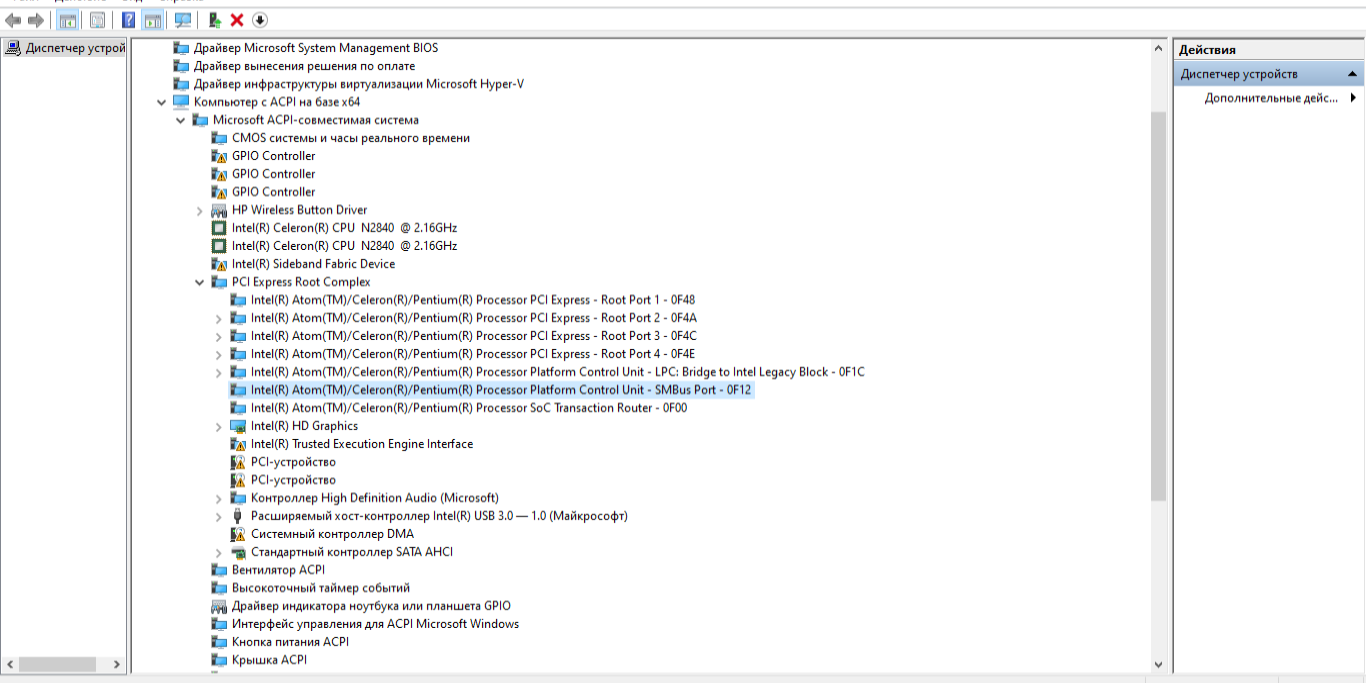Click the Intel(R) HD Graphics display icon

(x=238, y=426)
